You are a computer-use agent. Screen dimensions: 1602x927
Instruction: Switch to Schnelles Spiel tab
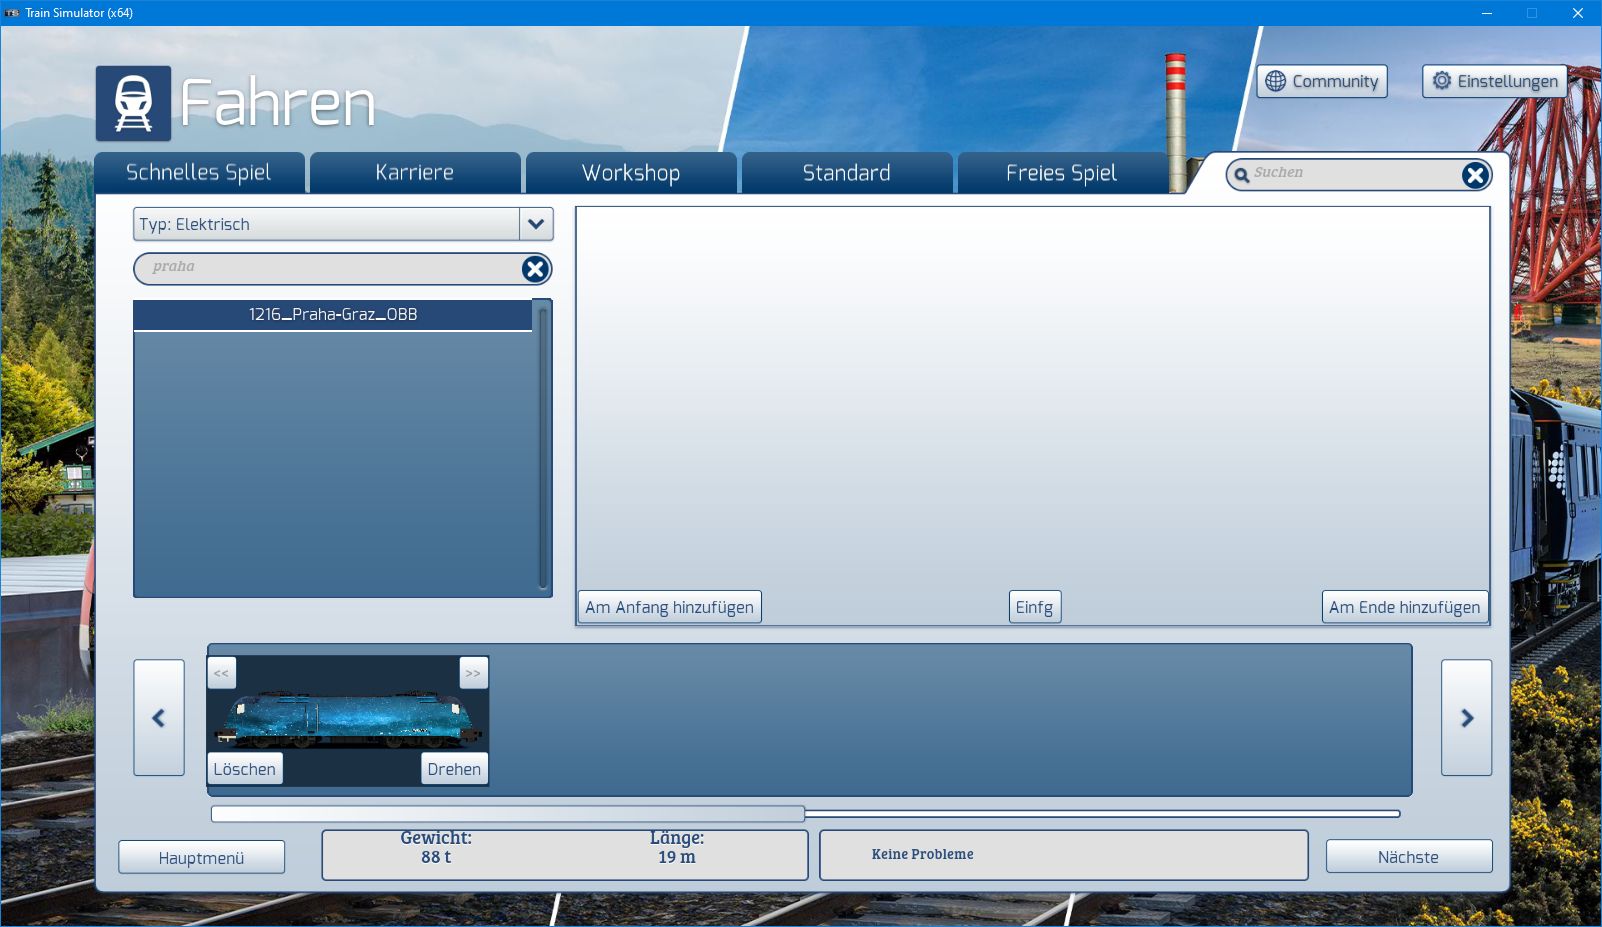(198, 173)
